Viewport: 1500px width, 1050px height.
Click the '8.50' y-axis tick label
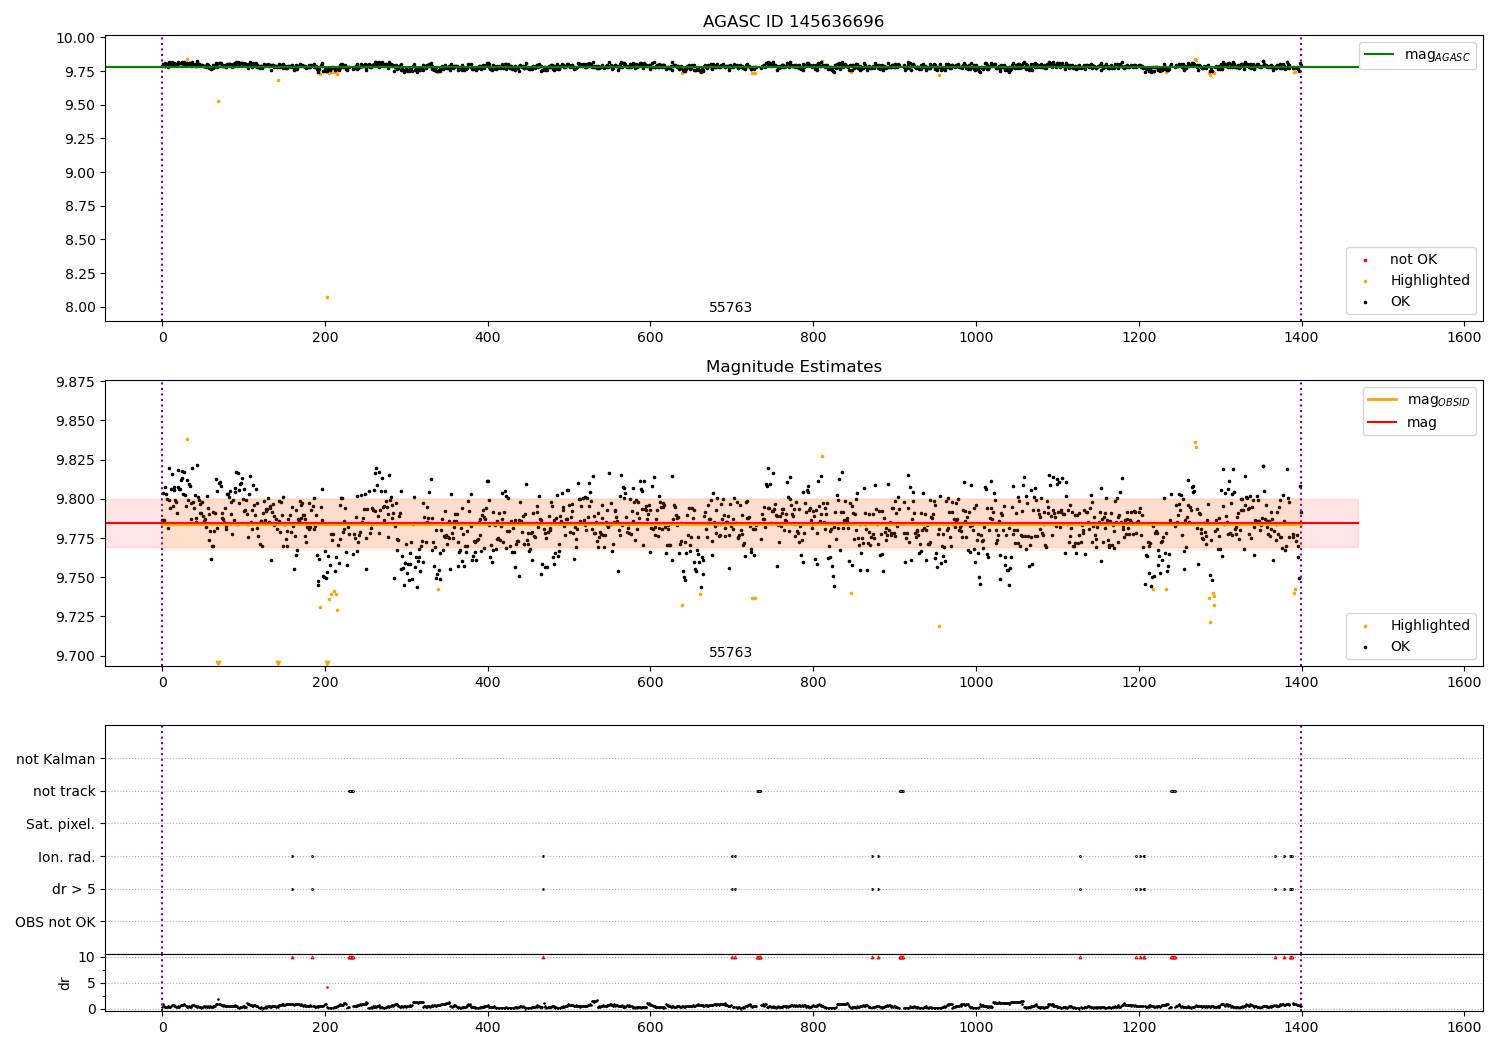click(80, 240)
